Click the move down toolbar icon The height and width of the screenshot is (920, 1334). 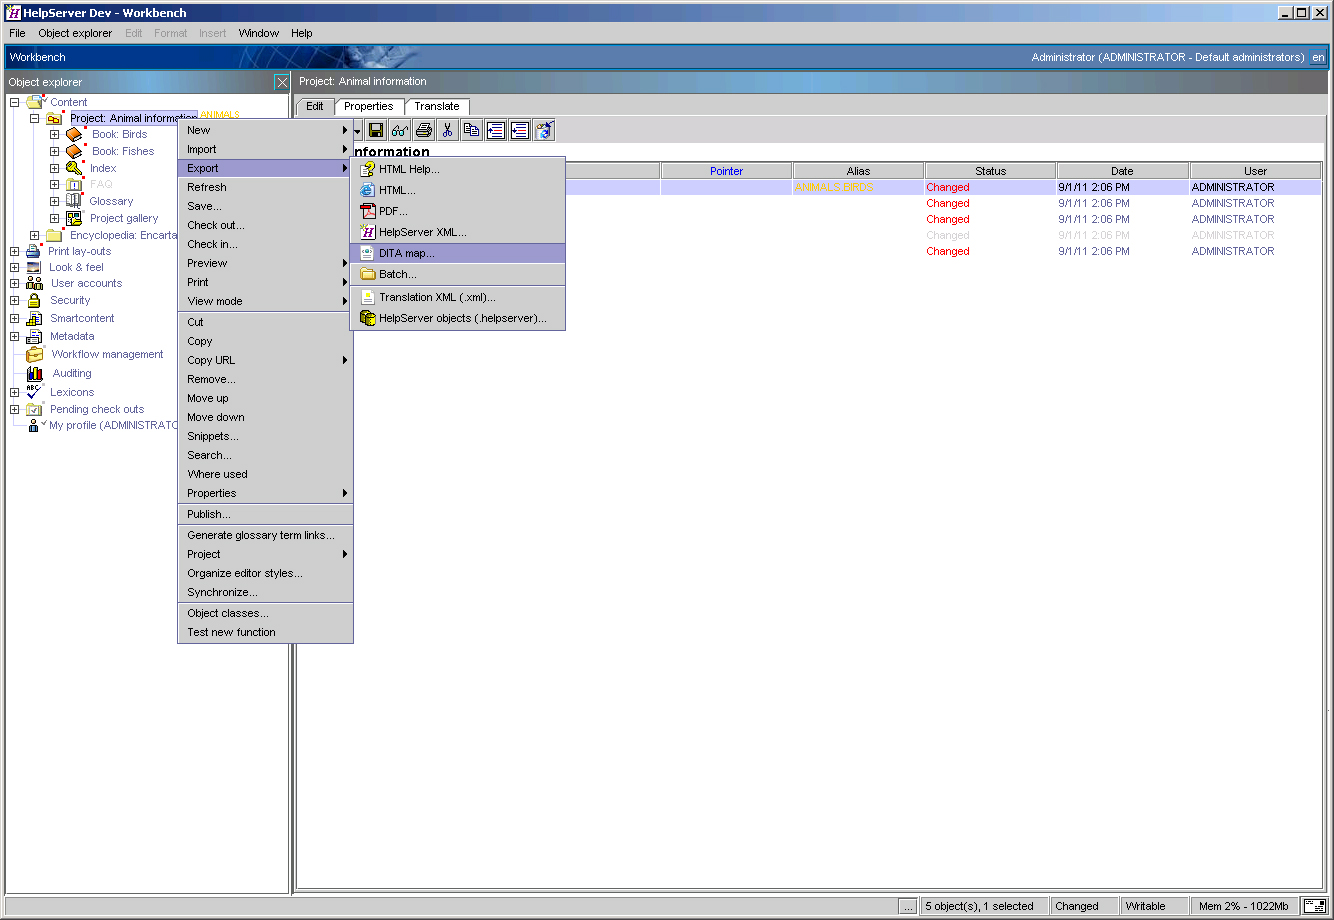(519, 129)
